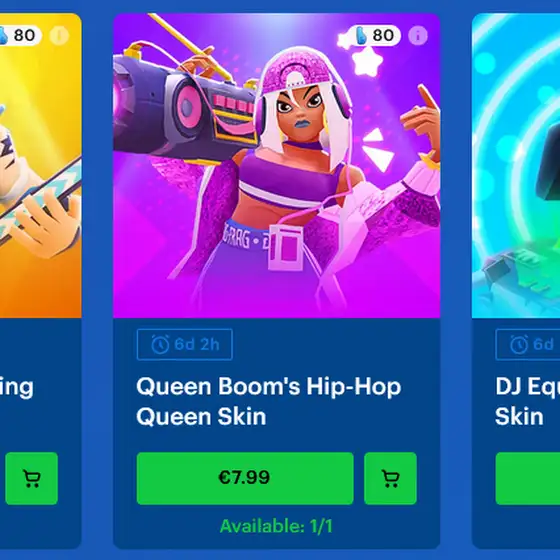Click the glowing star on Queen Boom artwork
Screen dimensions: 560x560
tap(365, 61)
